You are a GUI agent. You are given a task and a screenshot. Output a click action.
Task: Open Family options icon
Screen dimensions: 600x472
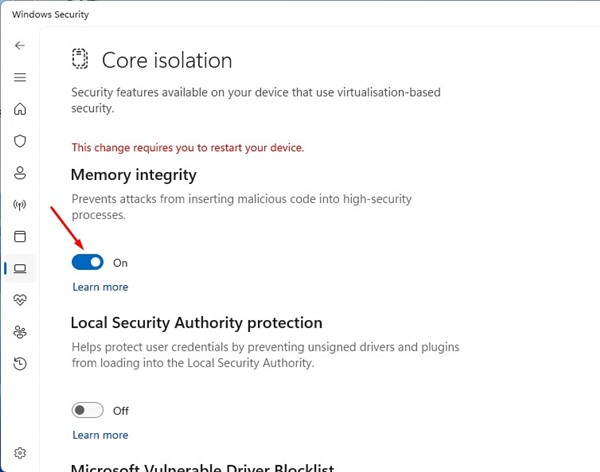point(20,332)
